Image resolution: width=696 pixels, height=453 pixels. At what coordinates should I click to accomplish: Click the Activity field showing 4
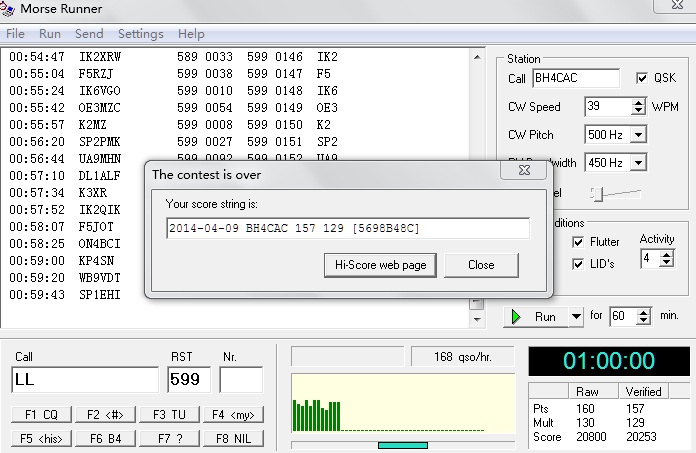tap(650, 259)
